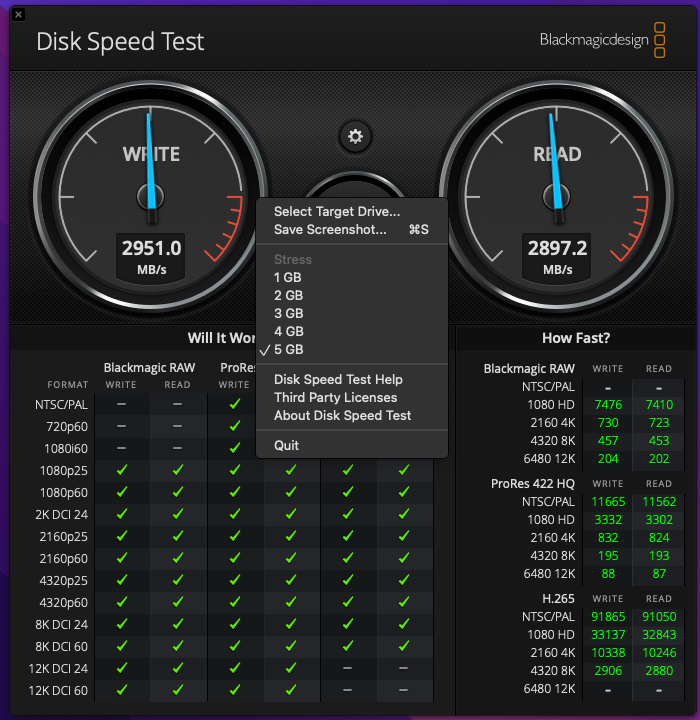Click the 87 ProRes 6480 12K read value
700x720 pixels.
point(659,574)
